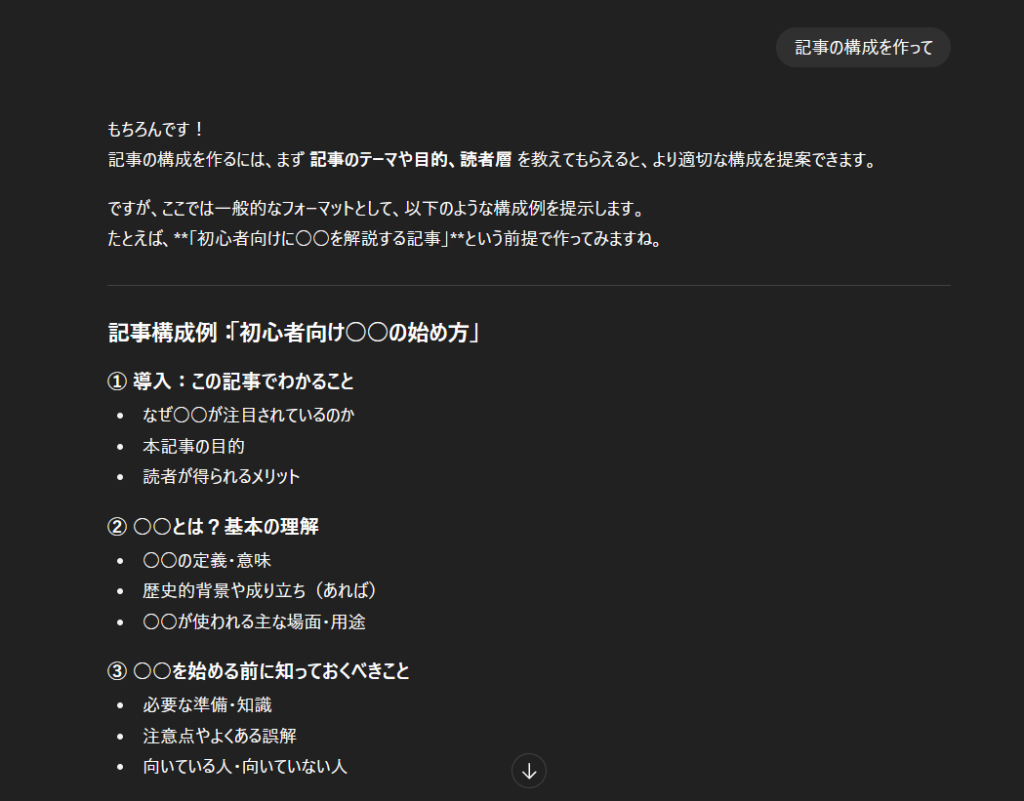Select bullet 歴史的背景や成り立ち（あれば）
The image size is (1024, 801).
259,591
